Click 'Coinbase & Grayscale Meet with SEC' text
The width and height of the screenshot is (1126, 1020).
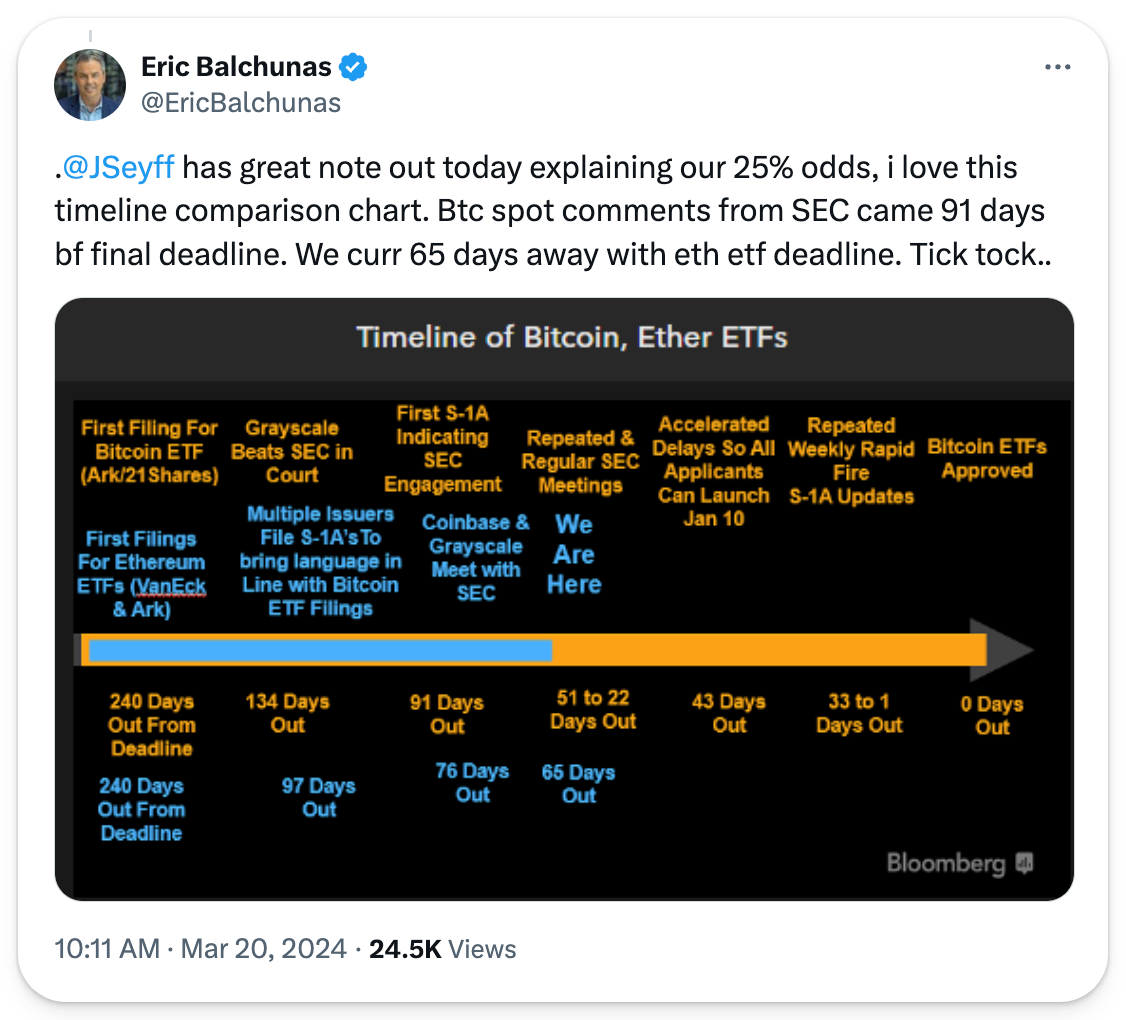click(x=476, y=557)
